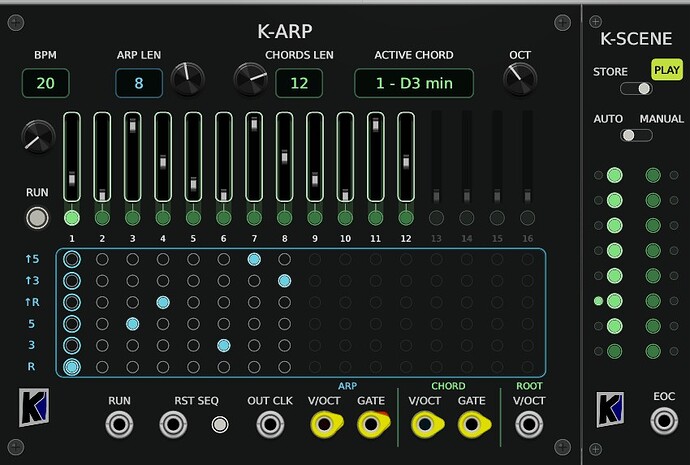Click lit R row cell in column 1
The image size is (690, 465).
click(x=72, y=367)
